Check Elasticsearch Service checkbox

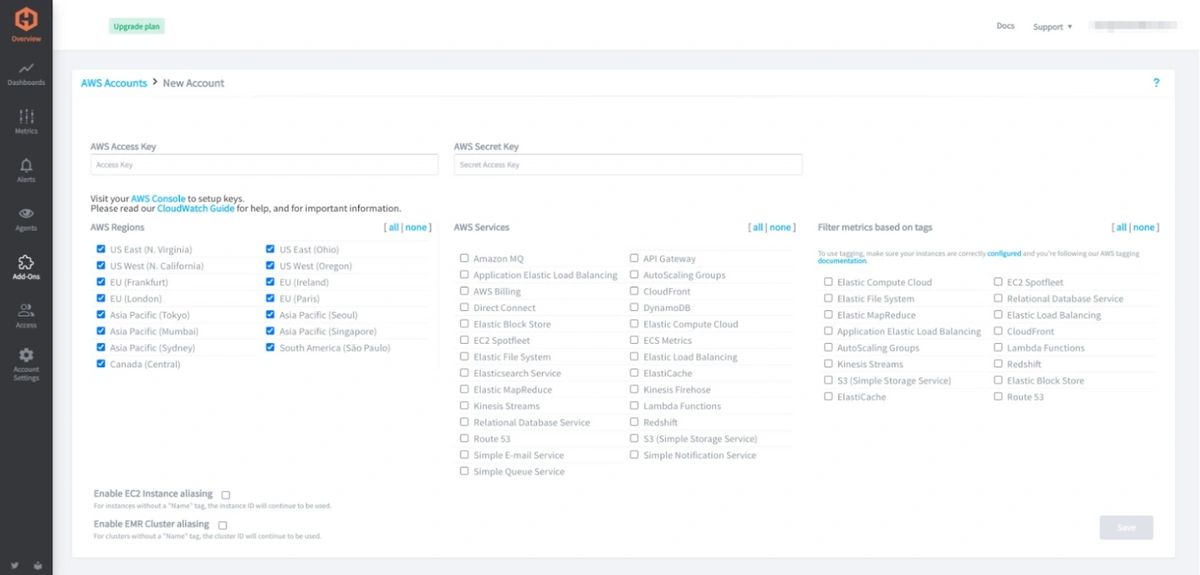(464, 373)
